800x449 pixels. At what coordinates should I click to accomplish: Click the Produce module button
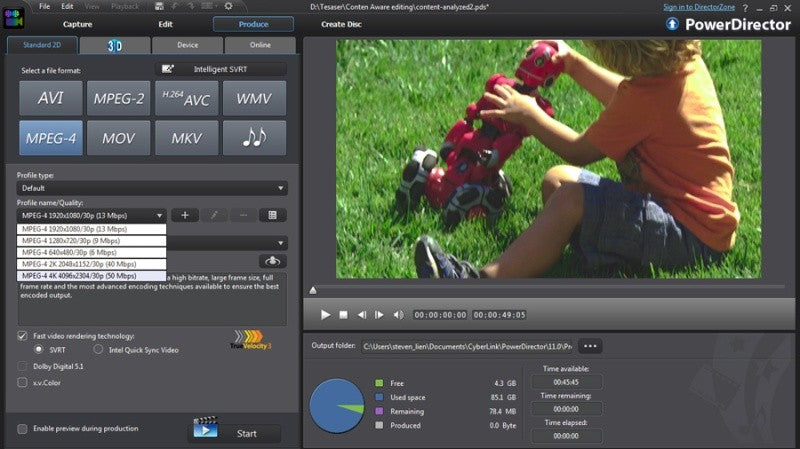(254, 24)
